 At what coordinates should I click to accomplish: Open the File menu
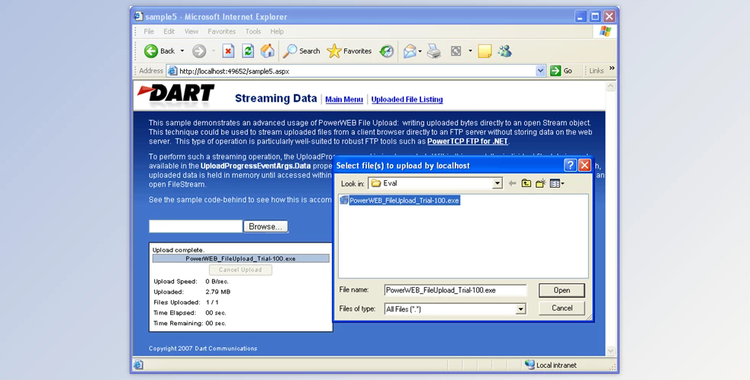[149, 32]
